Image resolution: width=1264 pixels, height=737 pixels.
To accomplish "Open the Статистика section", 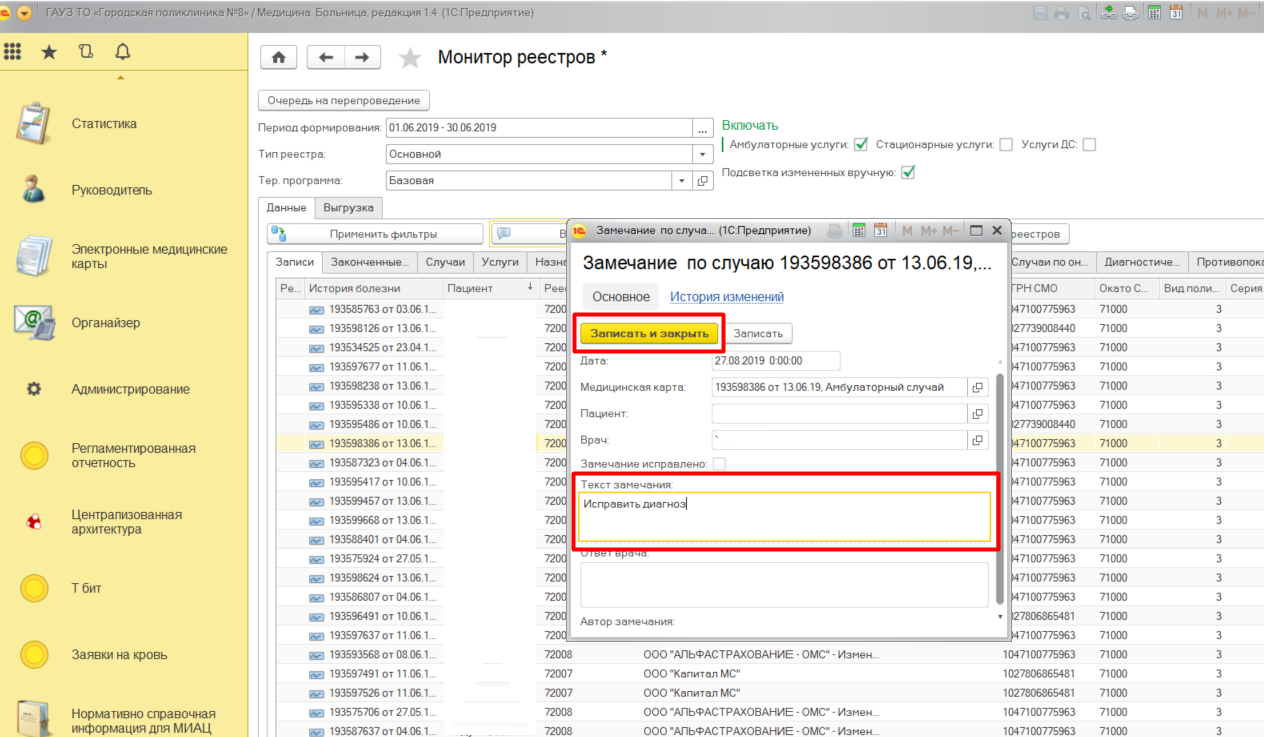I will [x=104, y=124].
